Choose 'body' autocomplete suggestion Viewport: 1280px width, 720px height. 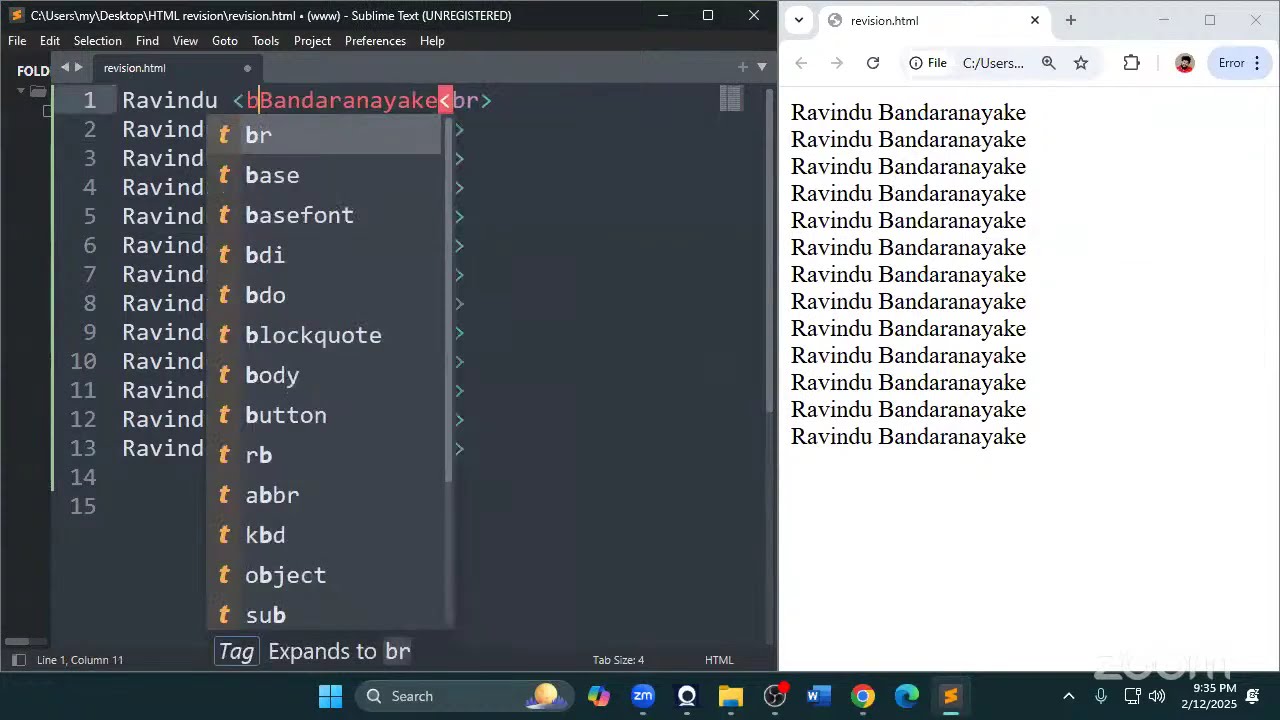coord(324,375)
